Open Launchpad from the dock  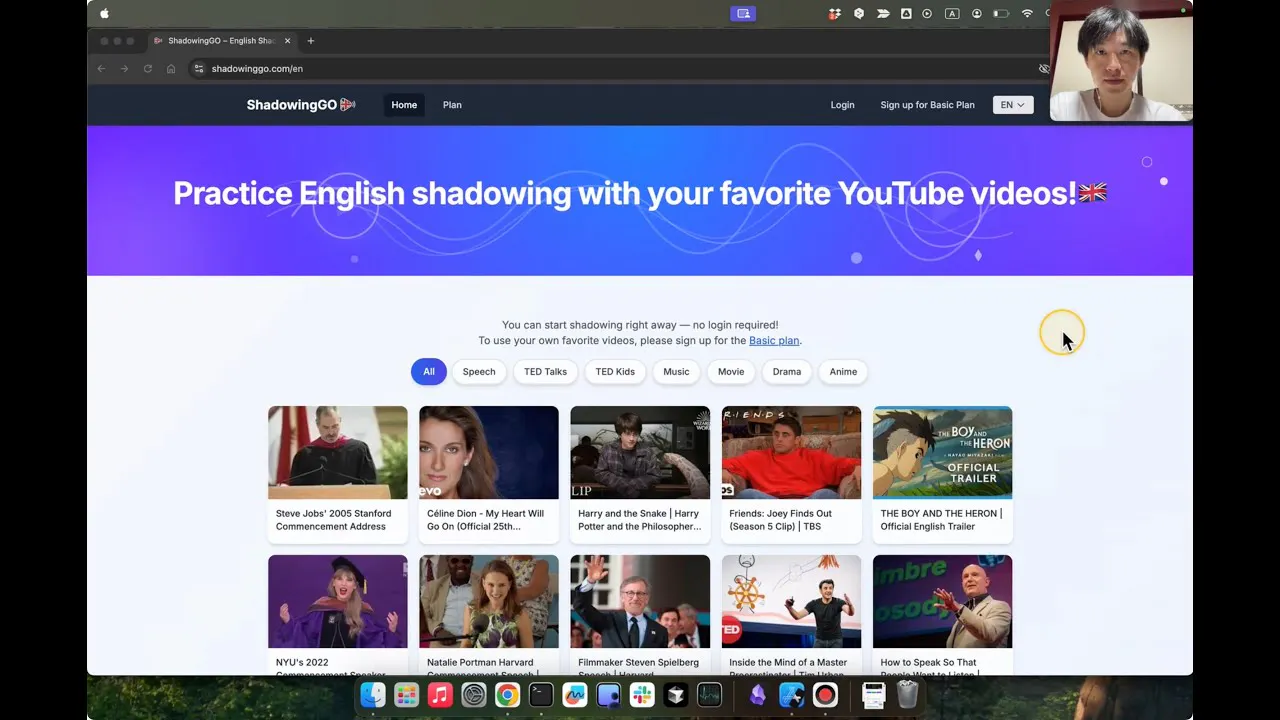tap(406, 695)
